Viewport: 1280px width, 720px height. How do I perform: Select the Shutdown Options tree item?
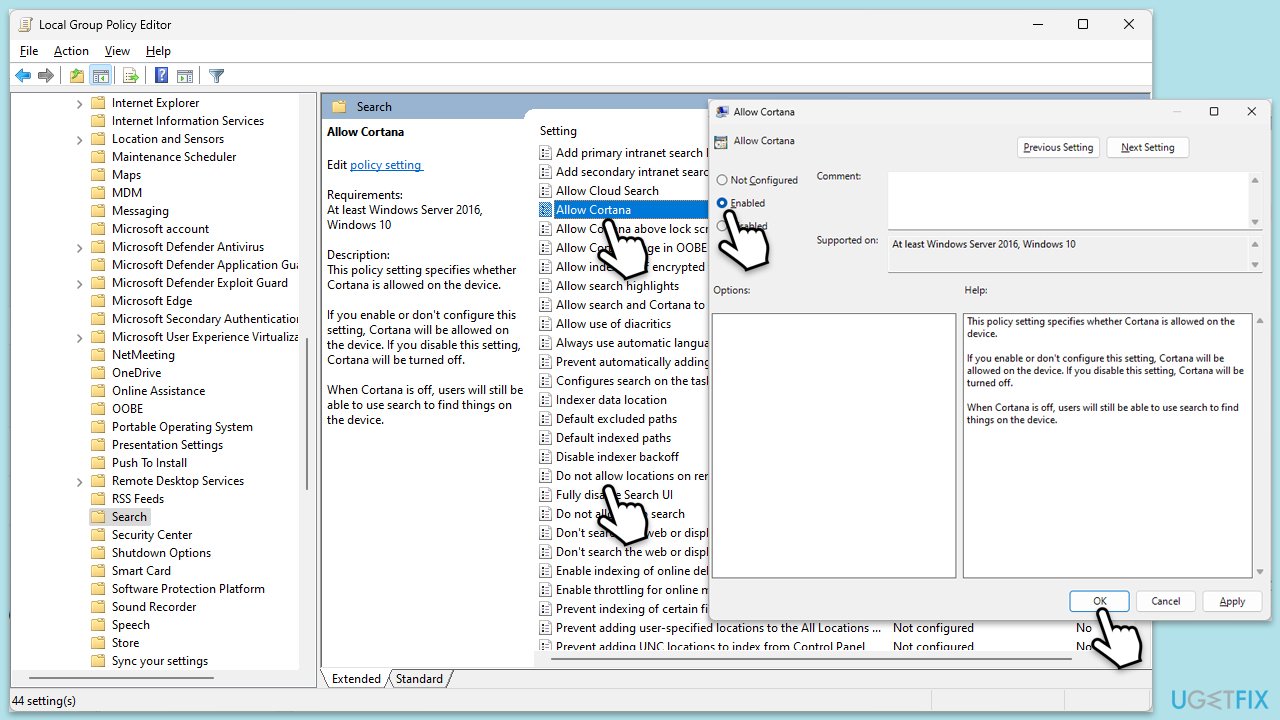coord(161,553)
